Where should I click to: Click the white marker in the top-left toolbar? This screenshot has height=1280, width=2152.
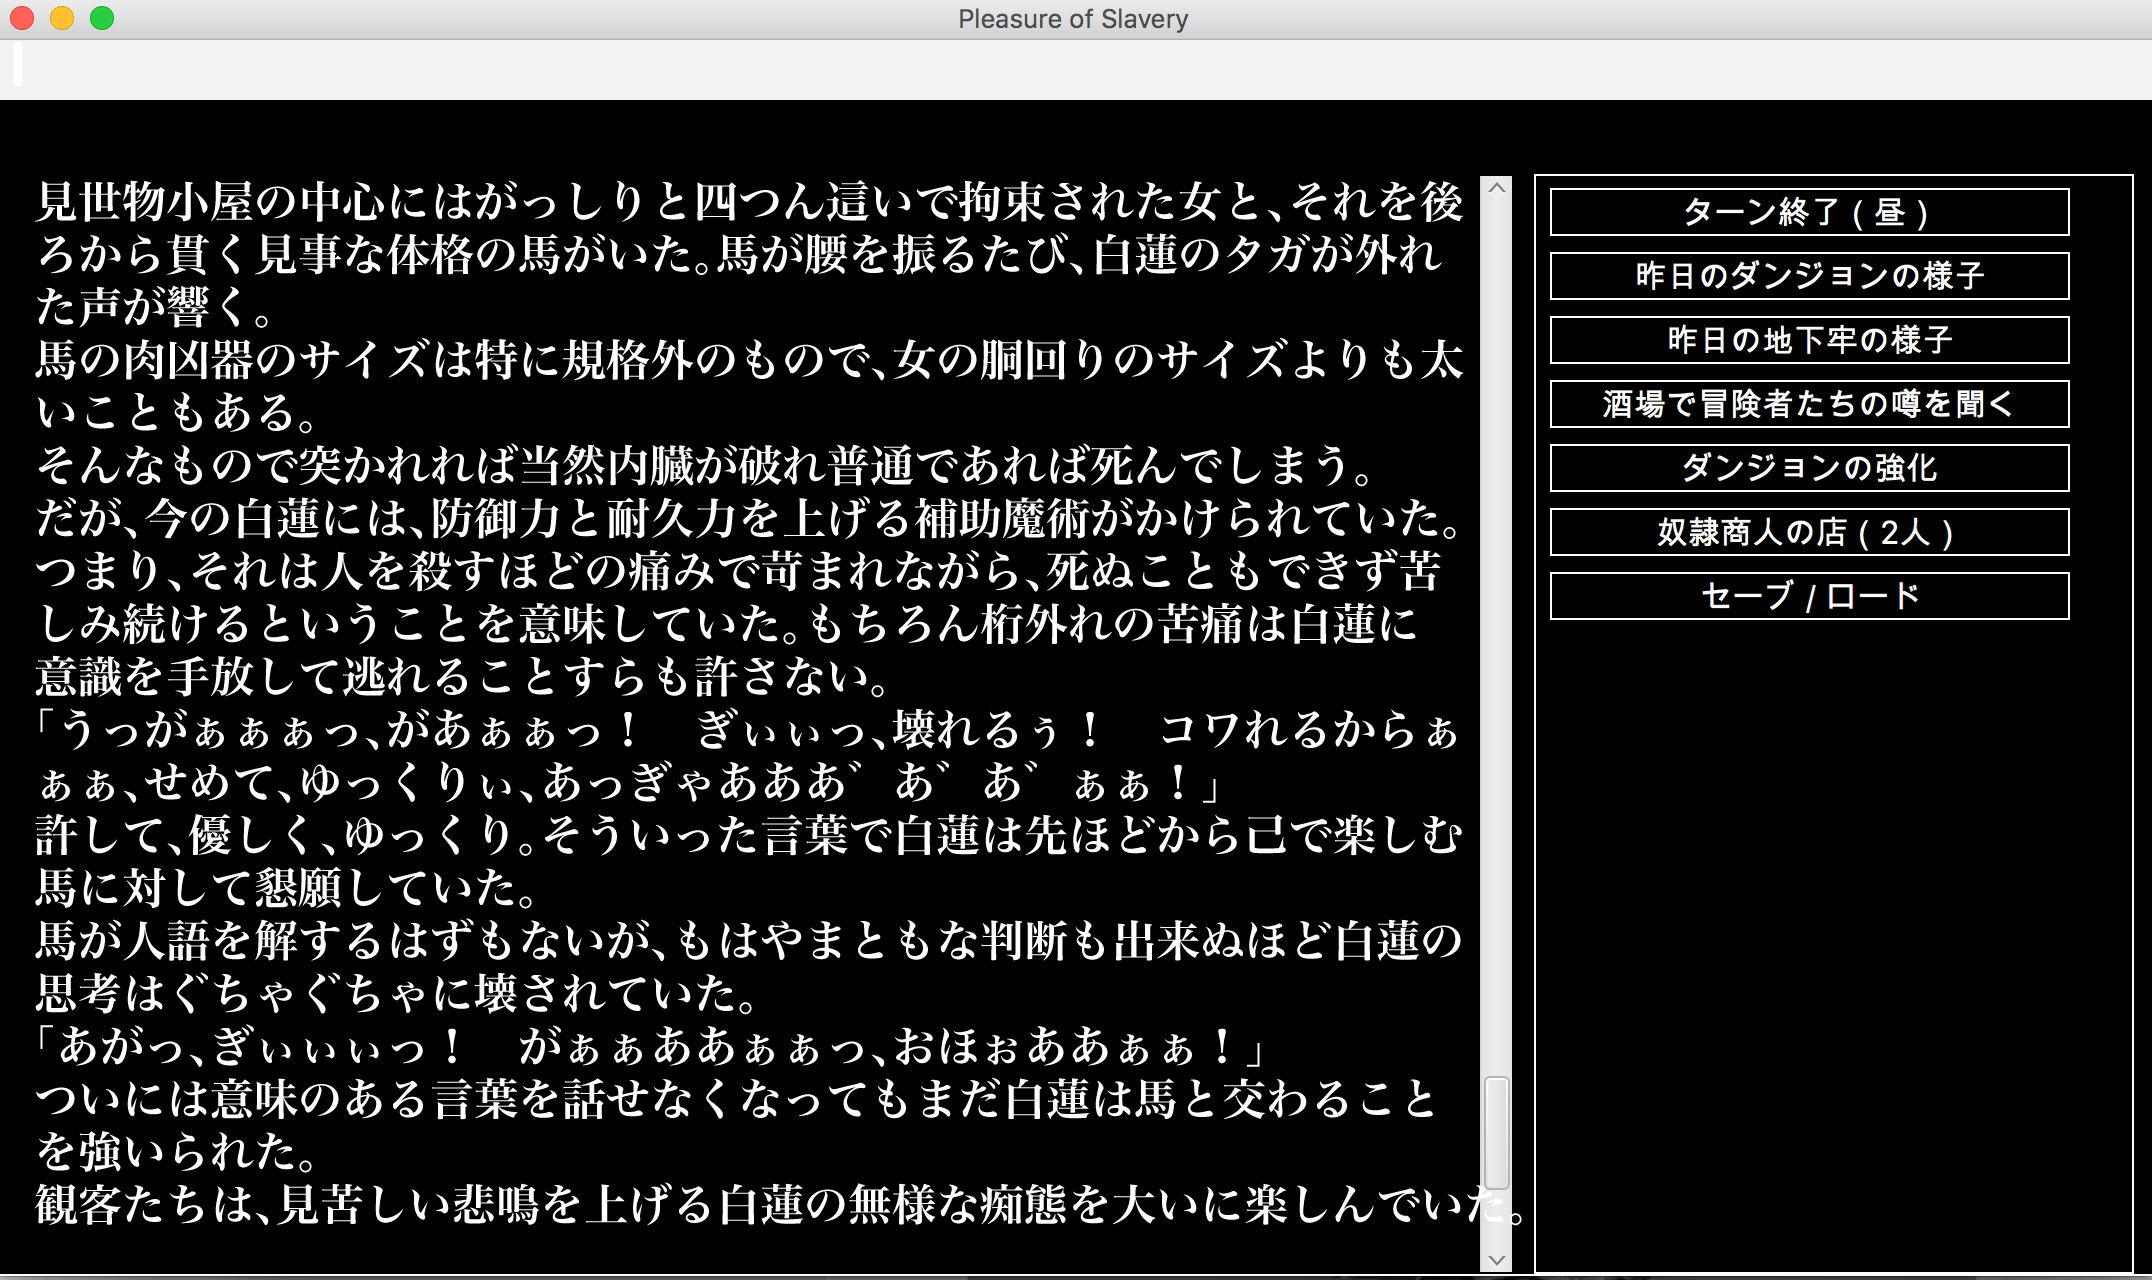[18, 64]
